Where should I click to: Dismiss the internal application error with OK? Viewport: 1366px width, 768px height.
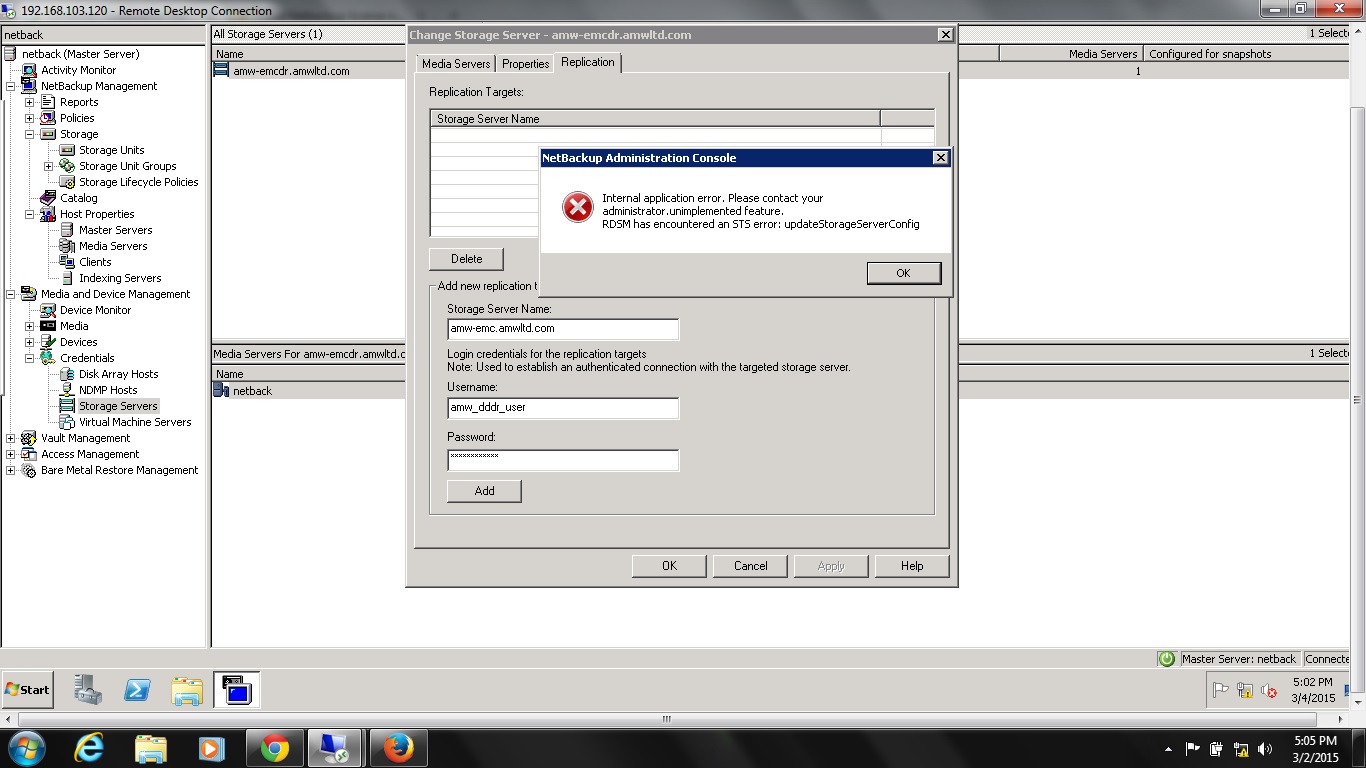[902, 272]
